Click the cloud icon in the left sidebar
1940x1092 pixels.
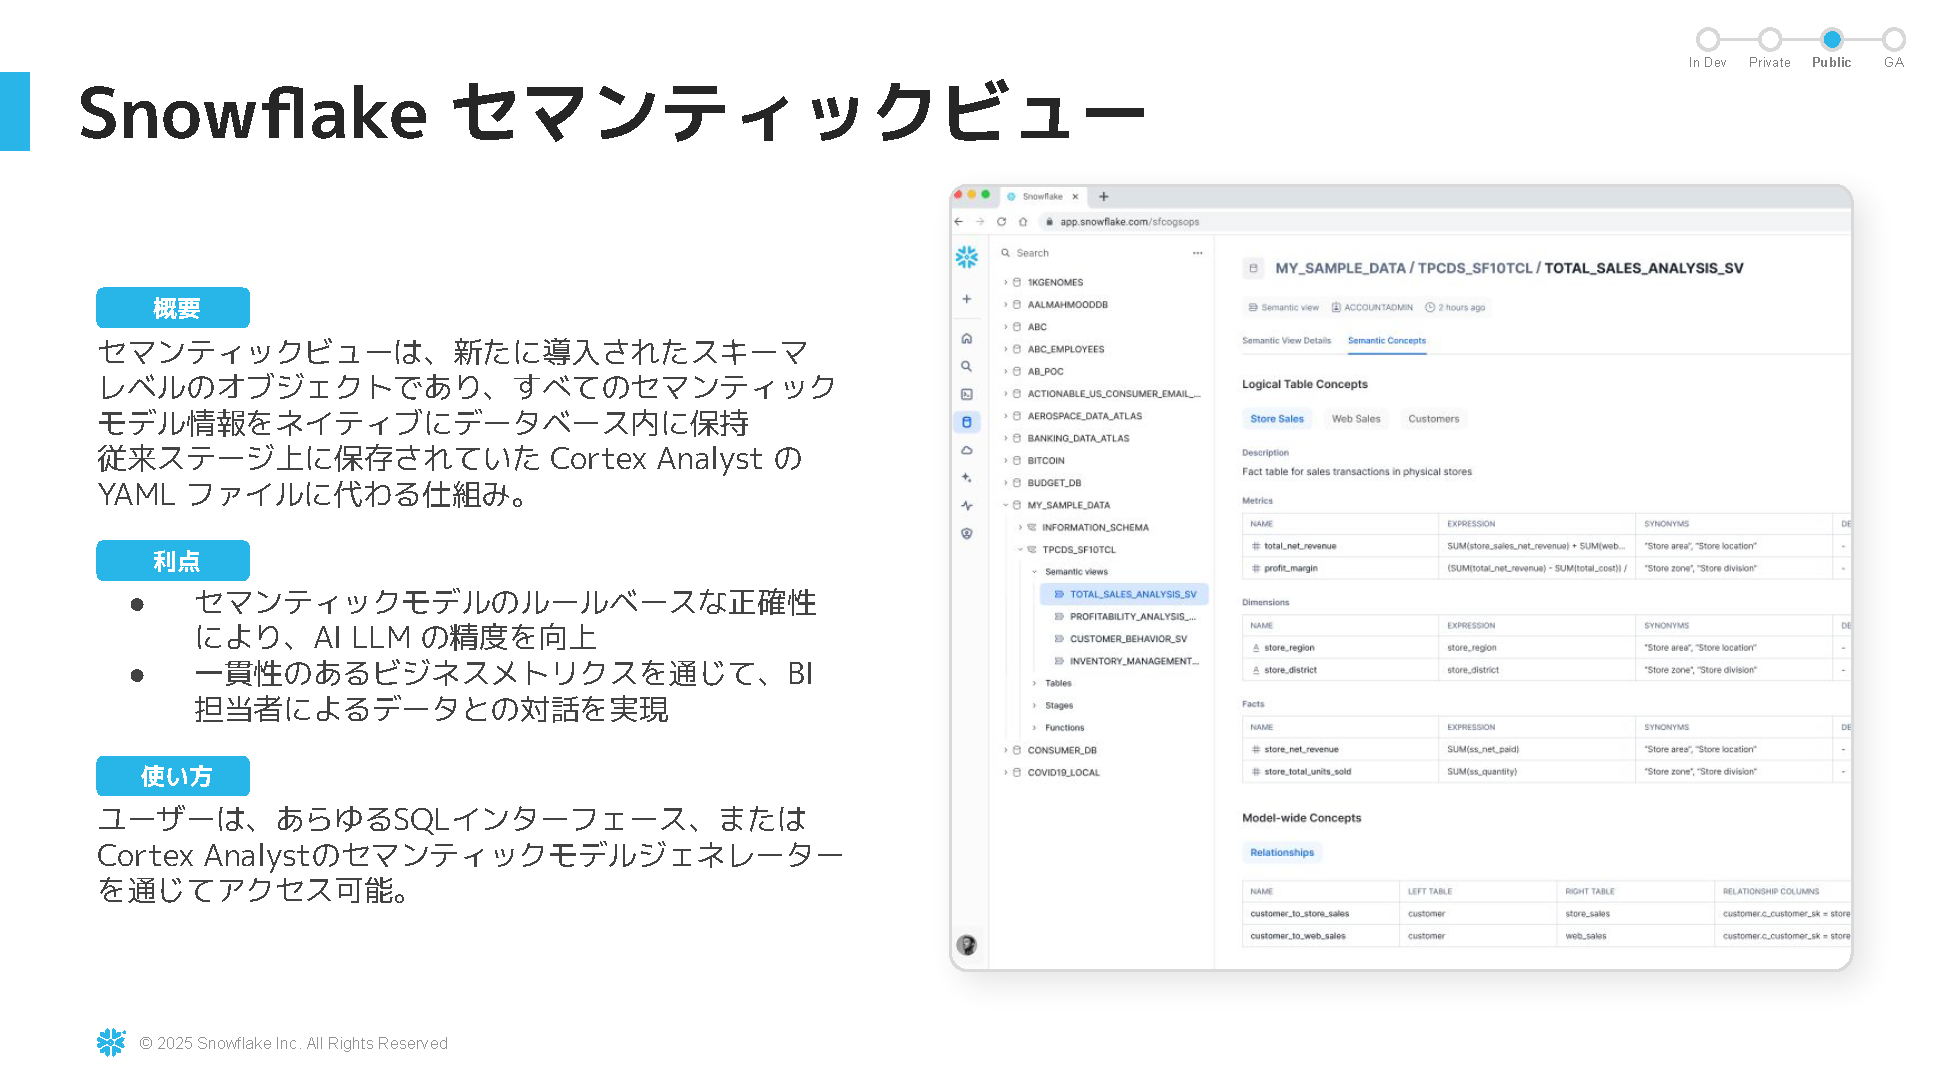966,450
